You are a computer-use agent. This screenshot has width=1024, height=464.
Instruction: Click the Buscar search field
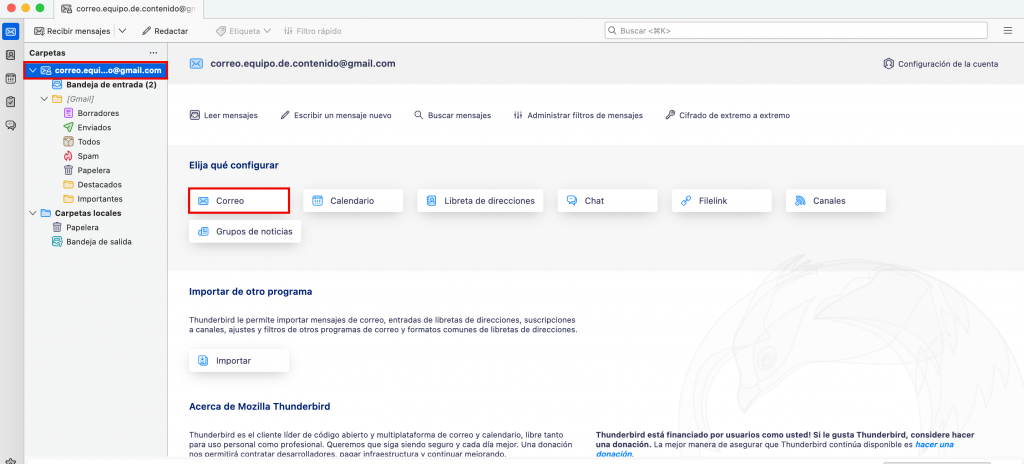coord(796,31)
